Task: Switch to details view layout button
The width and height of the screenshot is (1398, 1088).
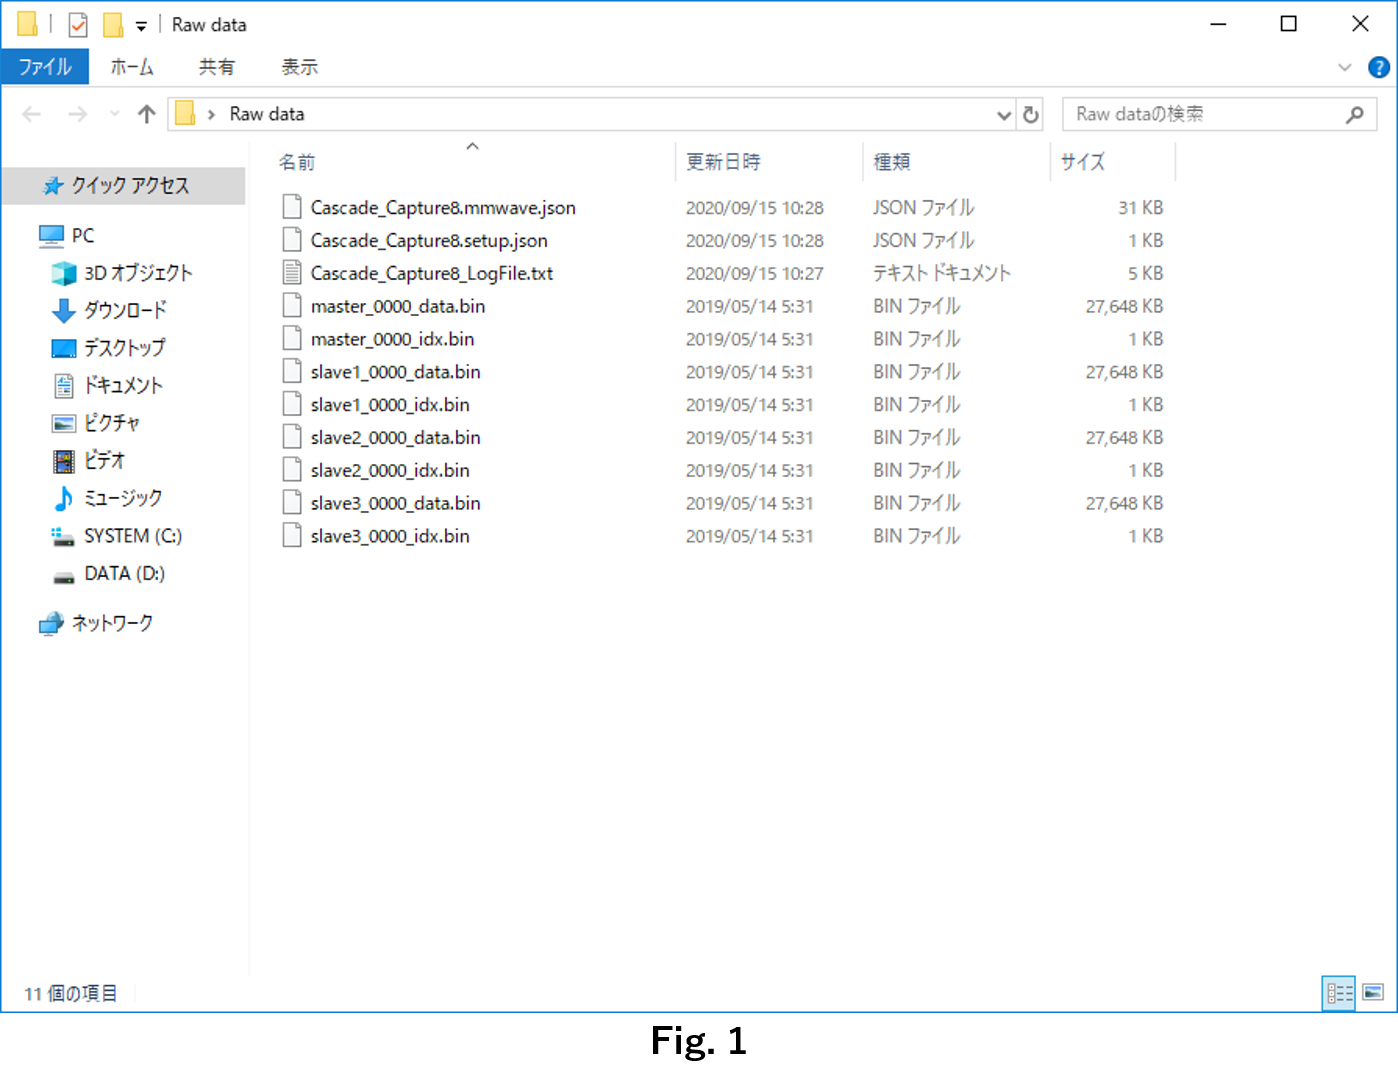Action: point(1339,993)
